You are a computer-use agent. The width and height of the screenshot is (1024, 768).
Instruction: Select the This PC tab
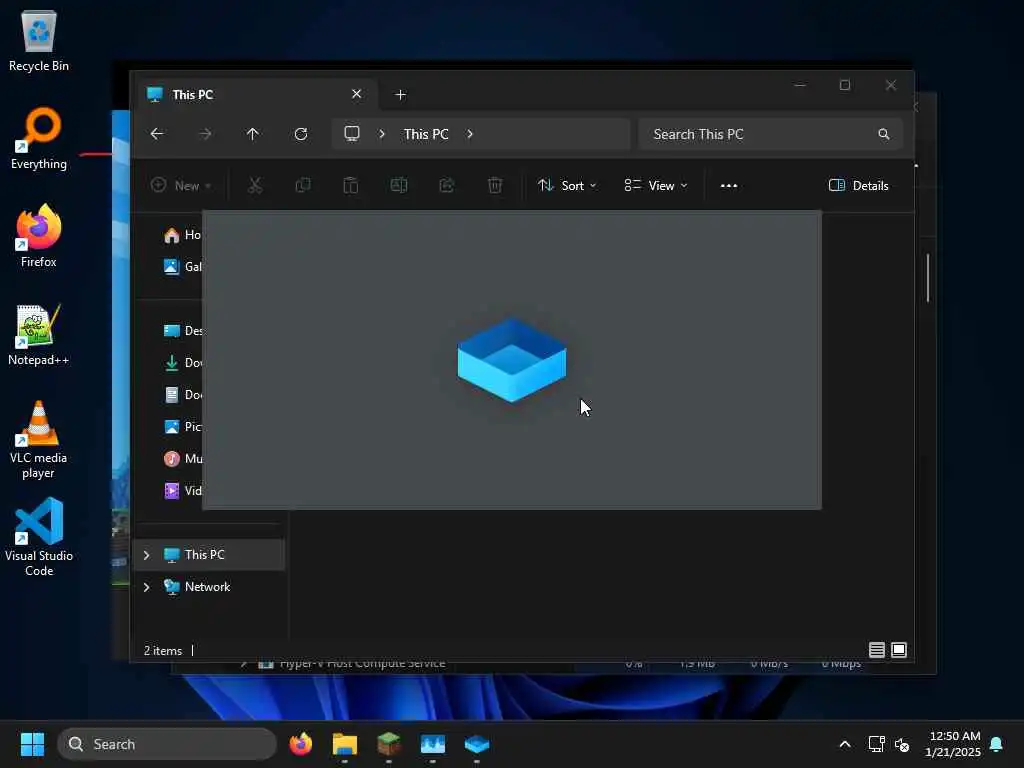pyautogui.click(x=255, y=95)
